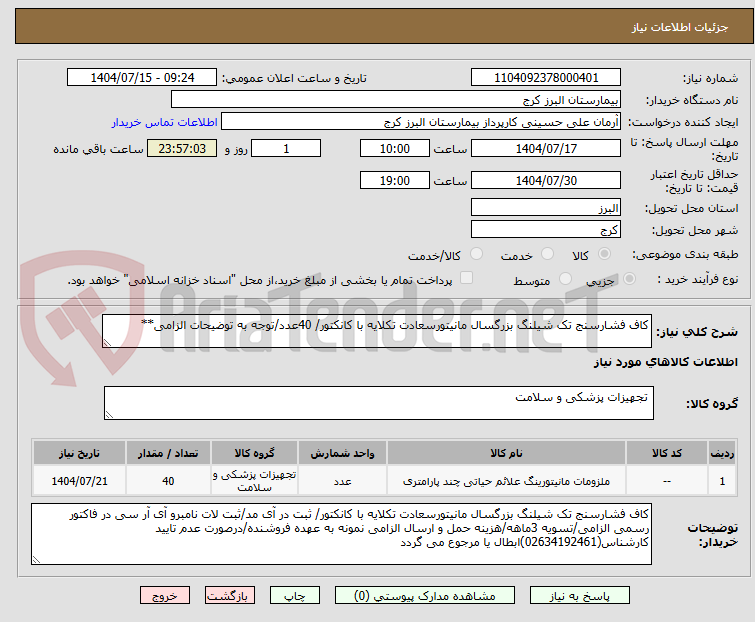Image resolution: width=755 pixels, height=622 pixels.
Task: Click the نوع فرآیند خرید label
Action: 698,279
